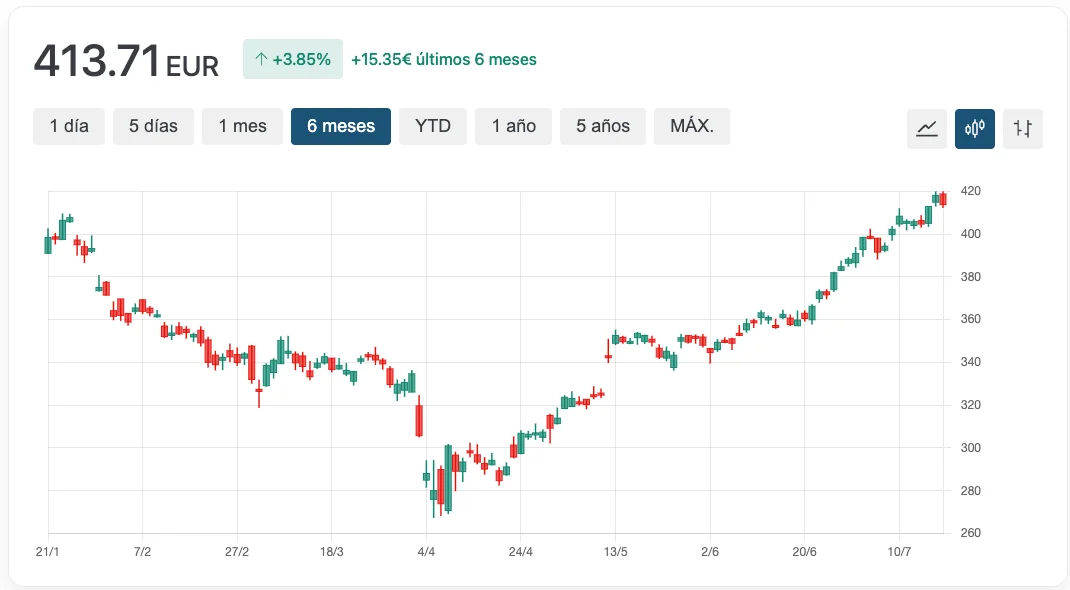
Task: Click the 300 price level on y-axis
Action: tap(970, 447)
